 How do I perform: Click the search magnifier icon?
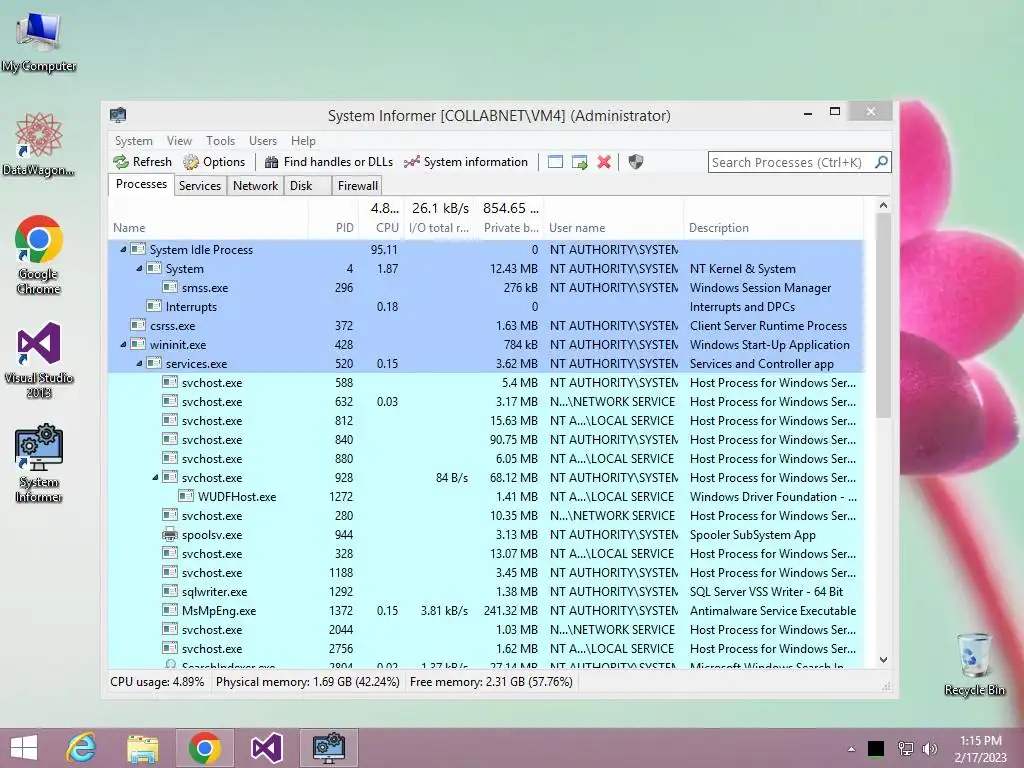pyautogui.click(x=881, y=162)
